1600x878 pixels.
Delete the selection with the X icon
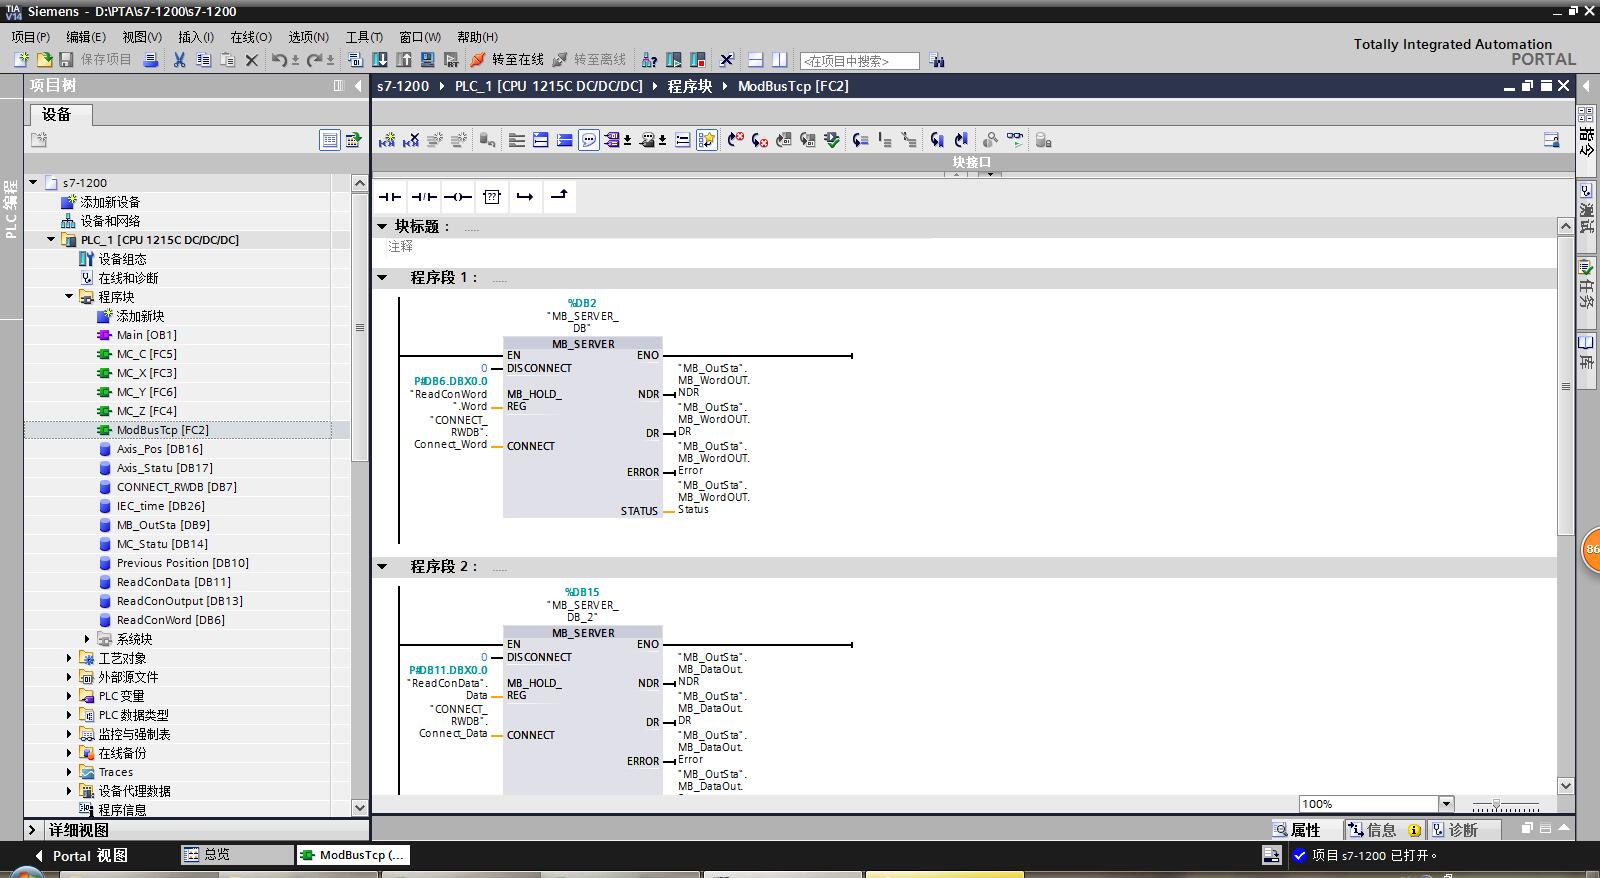252,60
